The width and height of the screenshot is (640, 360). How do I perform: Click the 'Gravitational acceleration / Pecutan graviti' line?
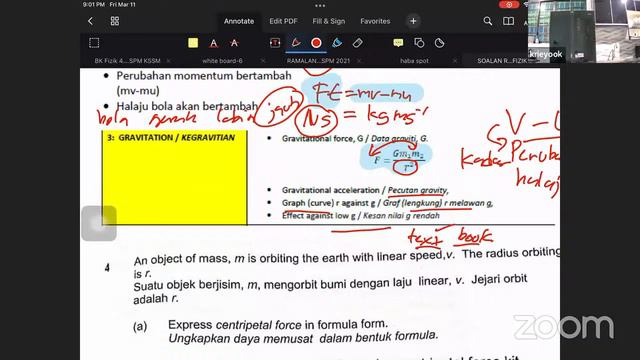(365, 190)
